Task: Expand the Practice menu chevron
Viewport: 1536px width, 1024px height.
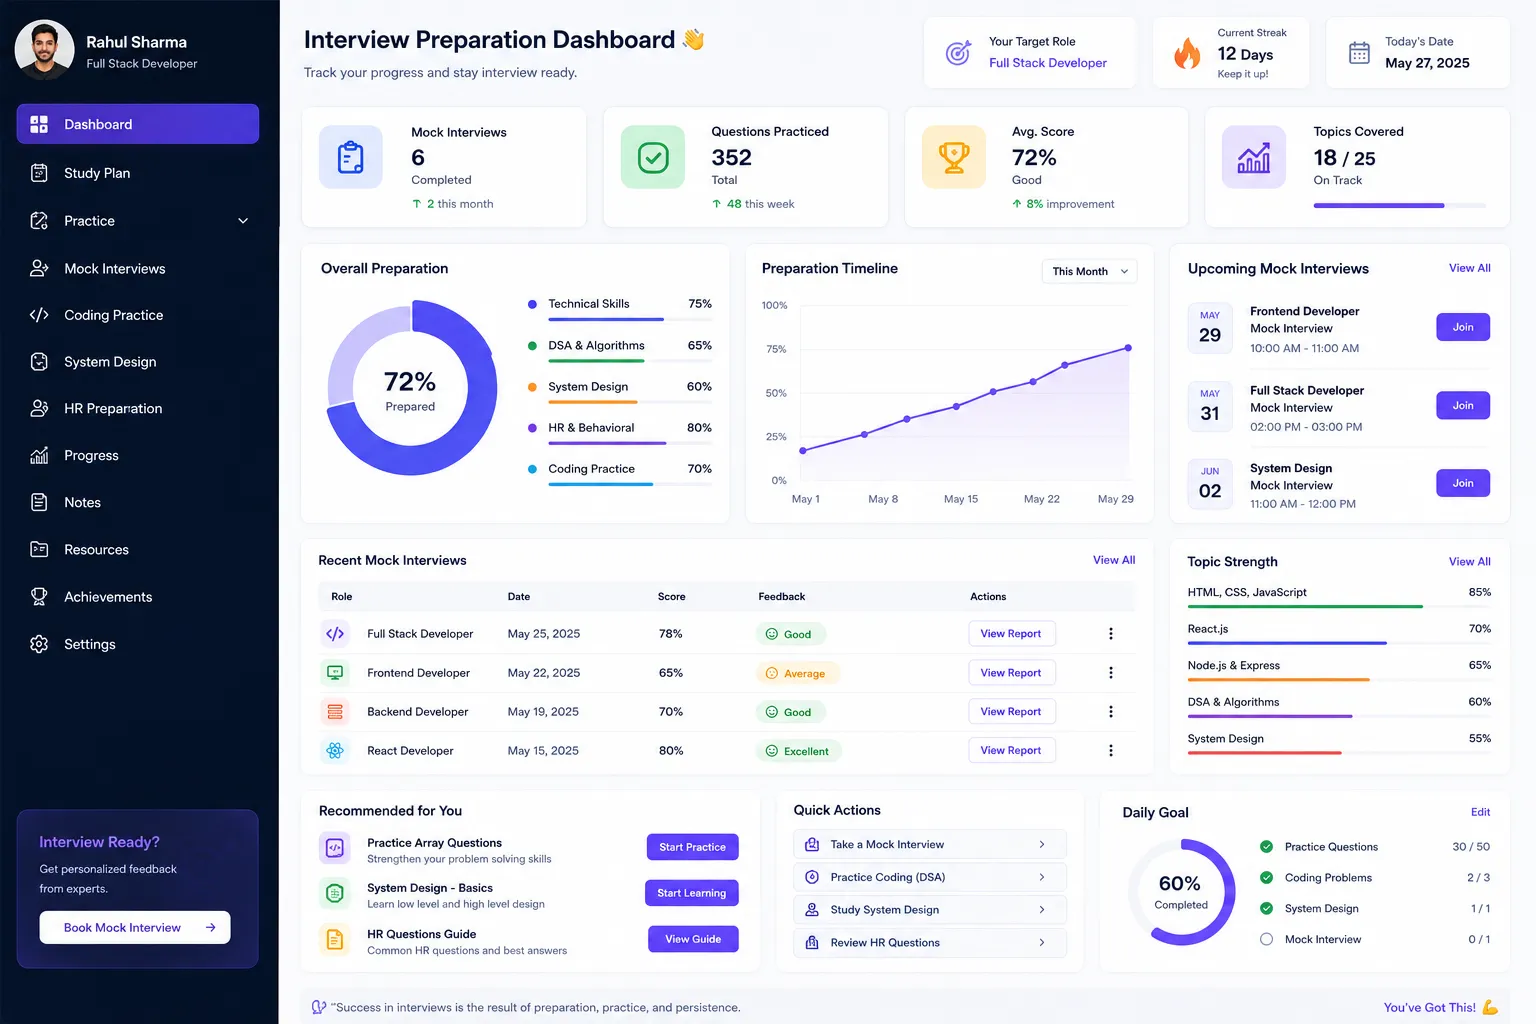Action: [x=243, y=221]
